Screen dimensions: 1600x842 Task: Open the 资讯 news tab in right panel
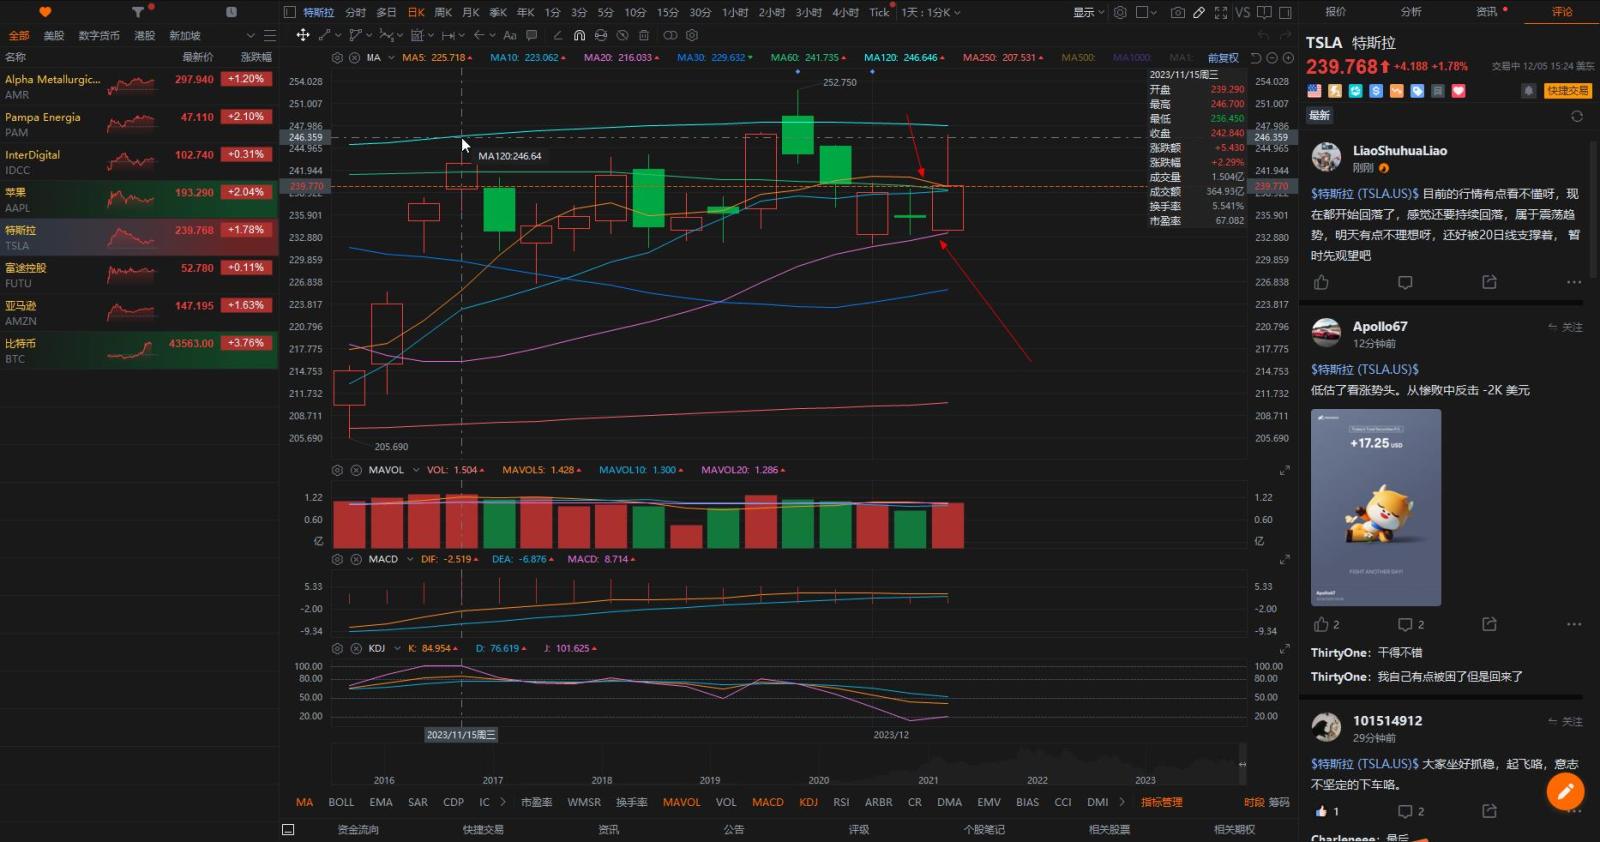(1487, 12)
